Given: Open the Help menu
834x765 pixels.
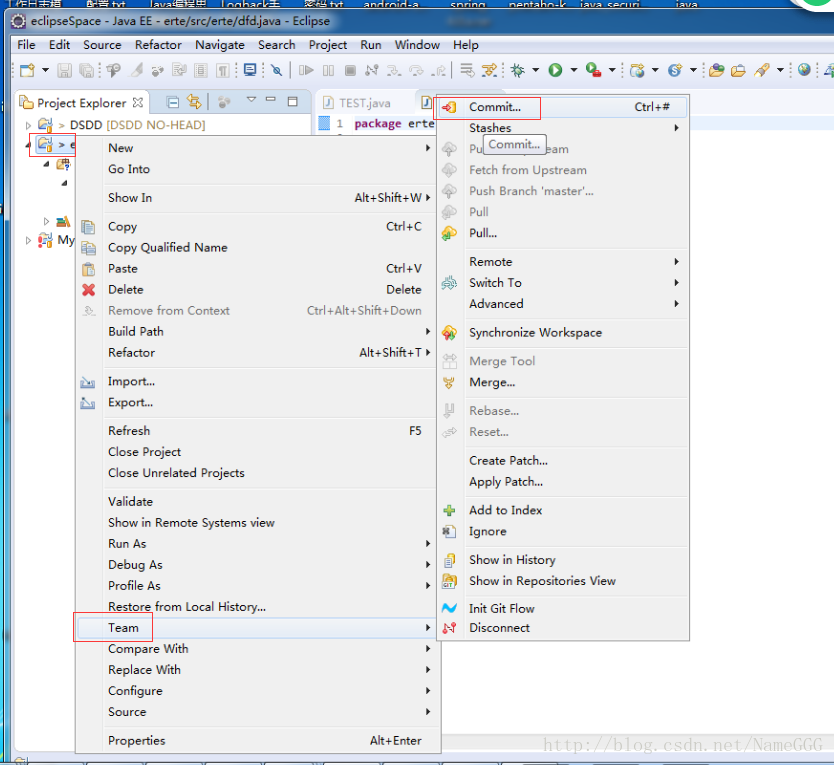Looking at the screenshot, I should point(466,45).
